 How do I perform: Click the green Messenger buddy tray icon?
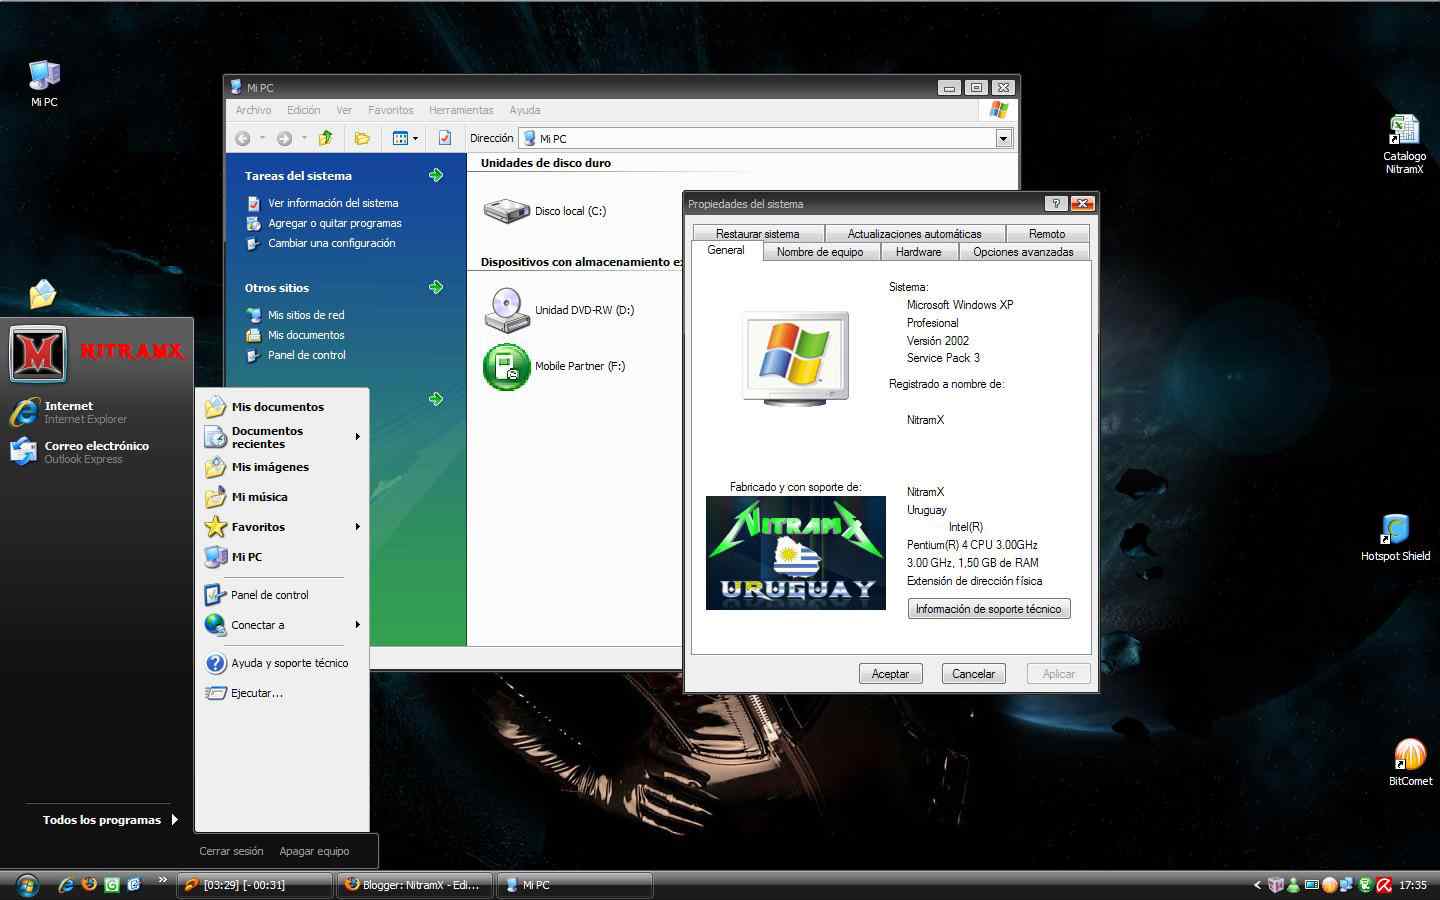click(x=1294, y=885)
